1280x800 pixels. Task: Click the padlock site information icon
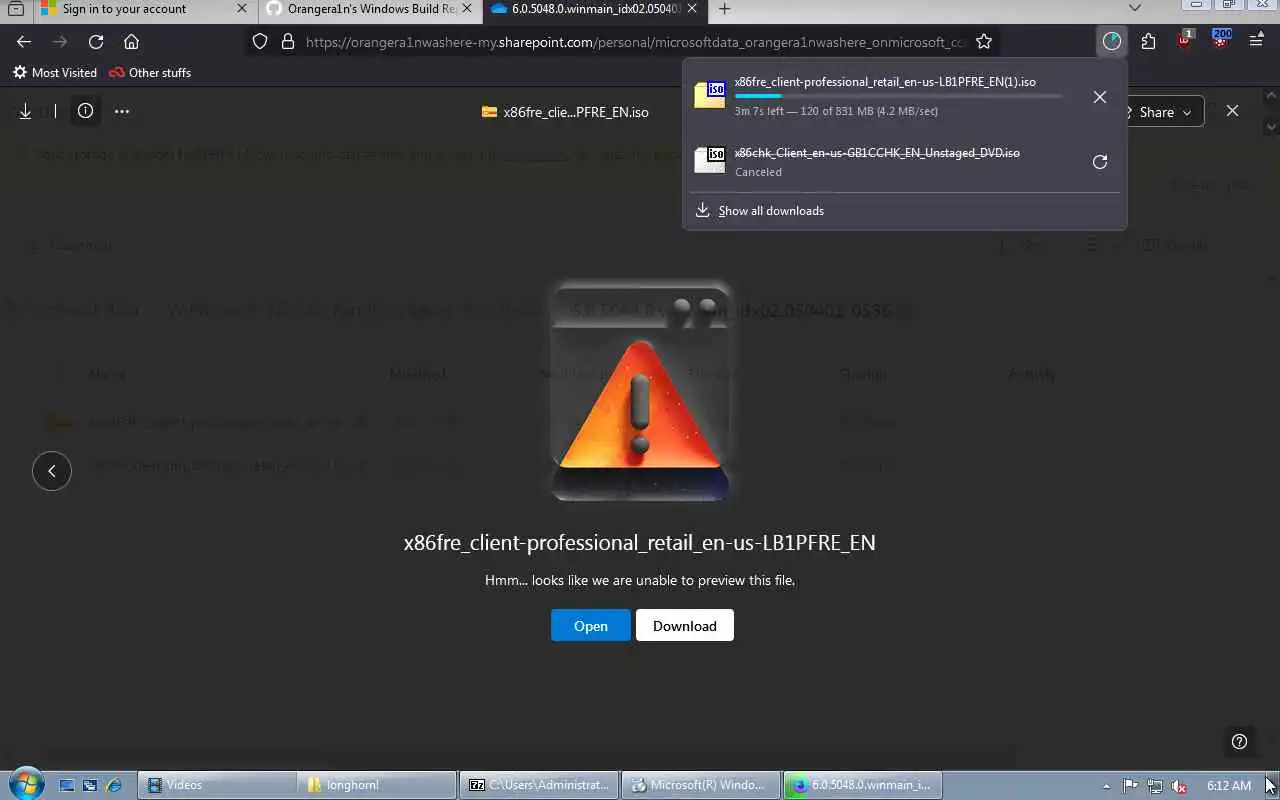pyautogui.click(x=288, y=42)
